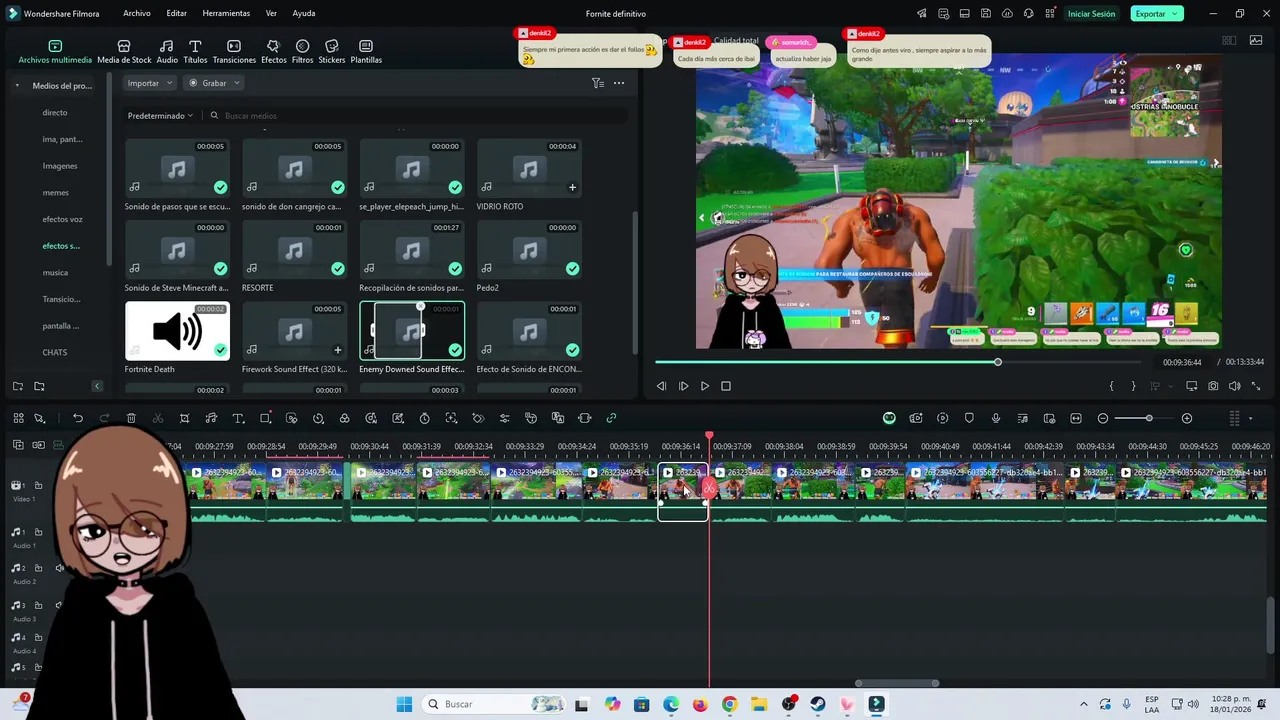
Task: Toggle the green auto-link icon
Action: click(611, 418)
